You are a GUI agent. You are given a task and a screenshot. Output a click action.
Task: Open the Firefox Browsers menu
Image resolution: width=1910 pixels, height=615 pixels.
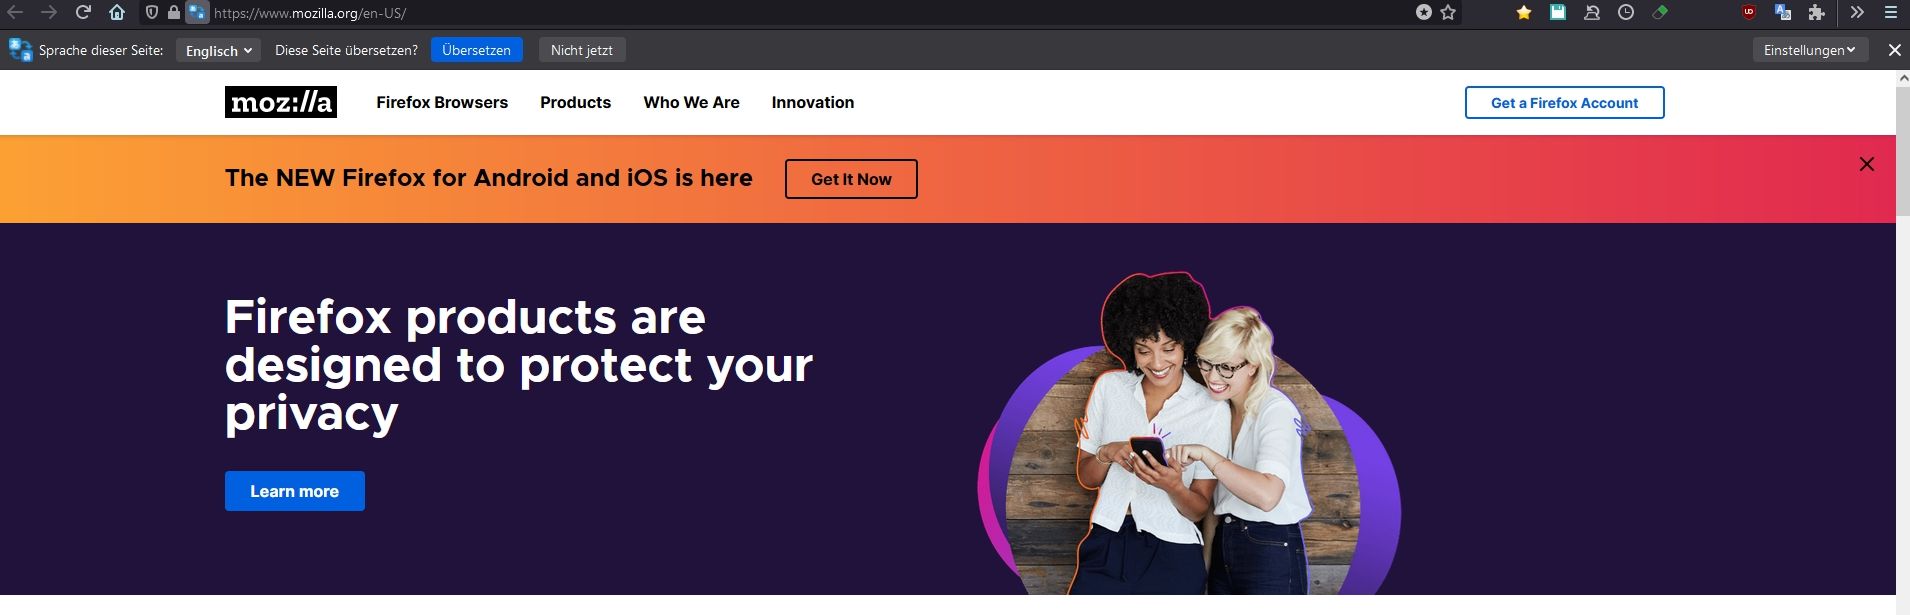[x=442, y=102]
